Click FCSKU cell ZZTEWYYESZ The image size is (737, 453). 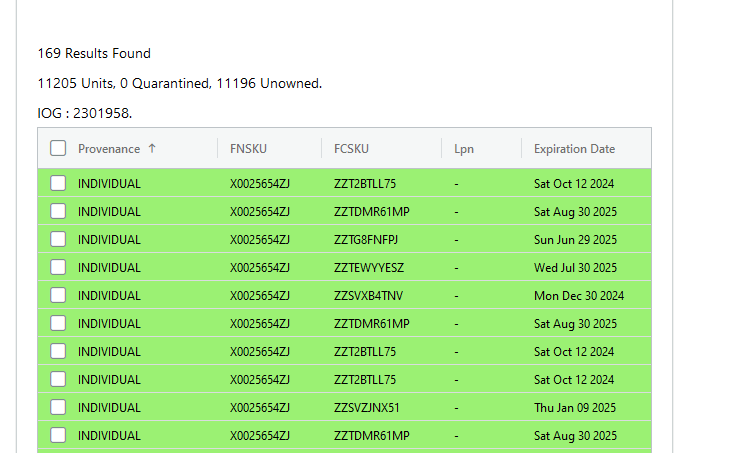369,268
